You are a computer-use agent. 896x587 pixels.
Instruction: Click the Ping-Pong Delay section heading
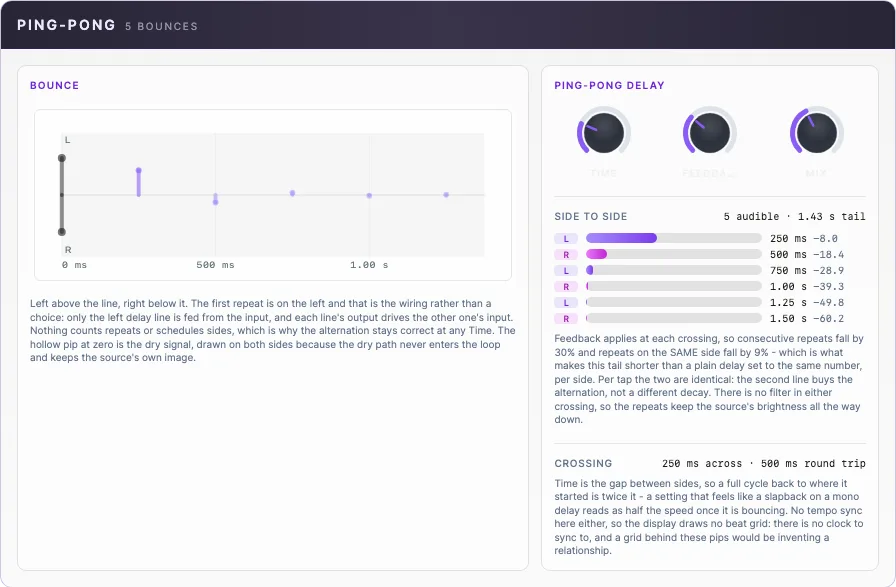pos(609,85)
